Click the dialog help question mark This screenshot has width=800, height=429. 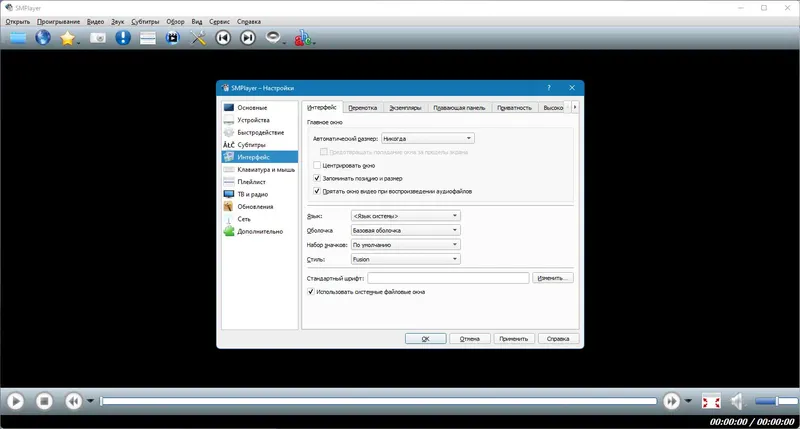pos(549,88)
